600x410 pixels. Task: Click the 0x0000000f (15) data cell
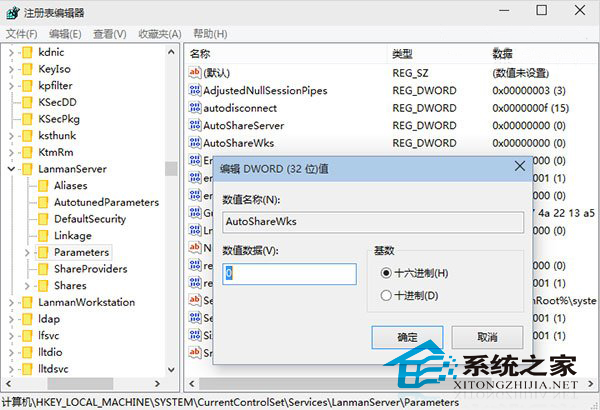point(531,108)
